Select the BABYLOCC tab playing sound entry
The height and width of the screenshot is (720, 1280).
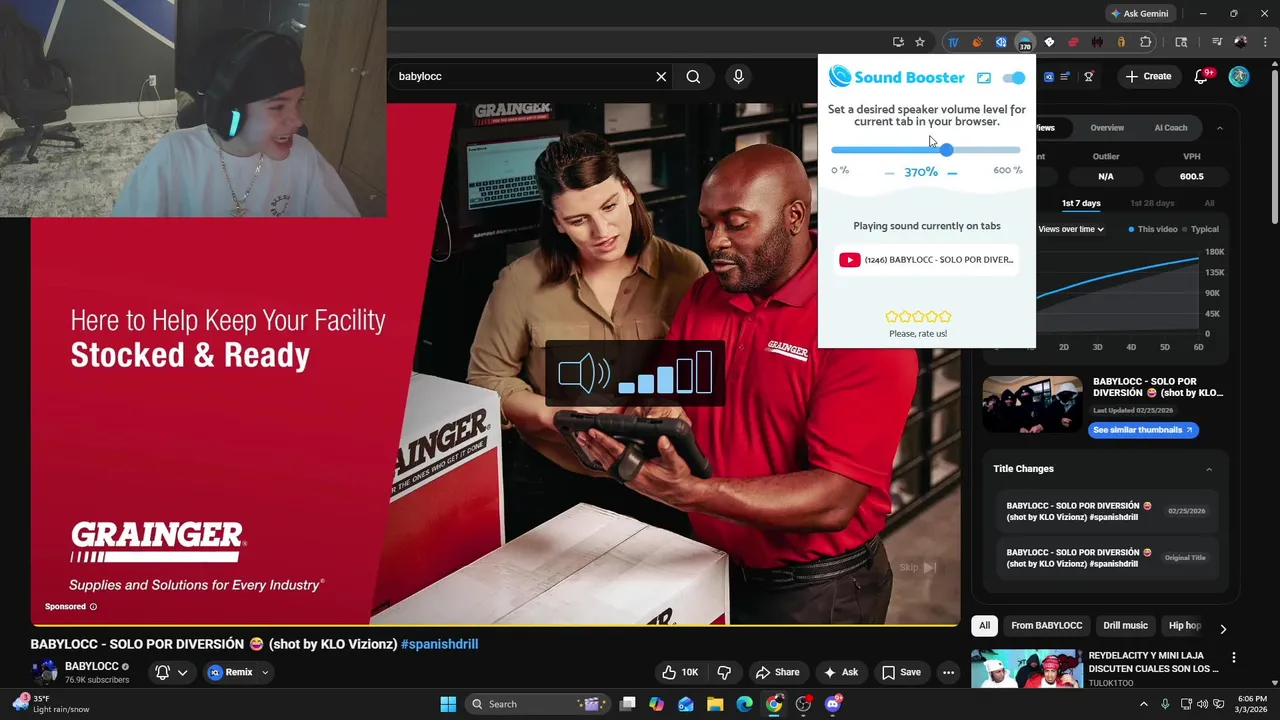tap(927, 260)
